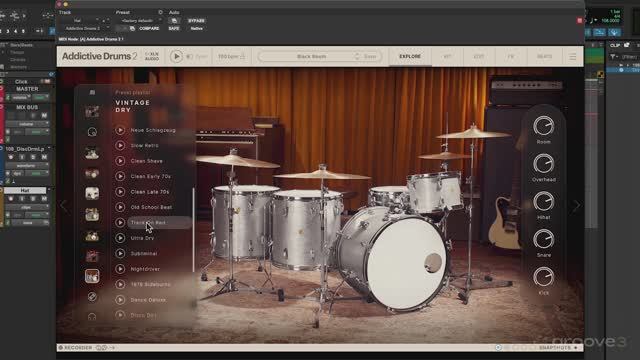Preview the Clean Shave preset
The height and width of the screenshot is (360, 640).
[120, 161]
